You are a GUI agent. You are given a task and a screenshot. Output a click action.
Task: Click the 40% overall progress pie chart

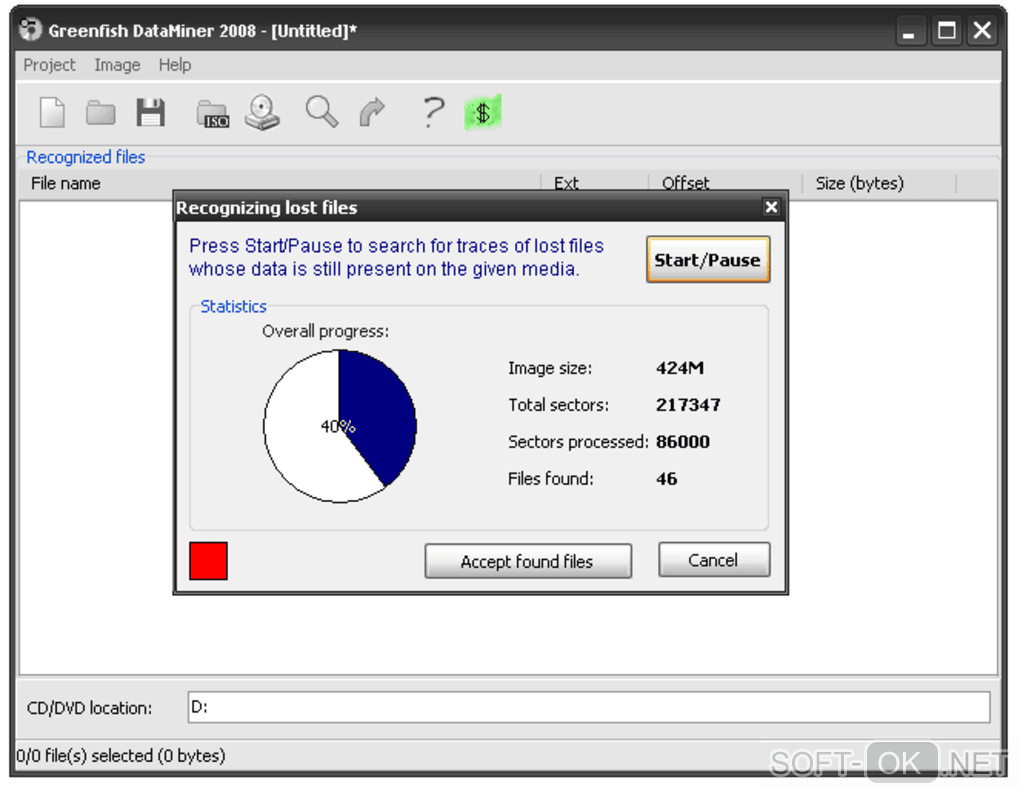point(340,426)
